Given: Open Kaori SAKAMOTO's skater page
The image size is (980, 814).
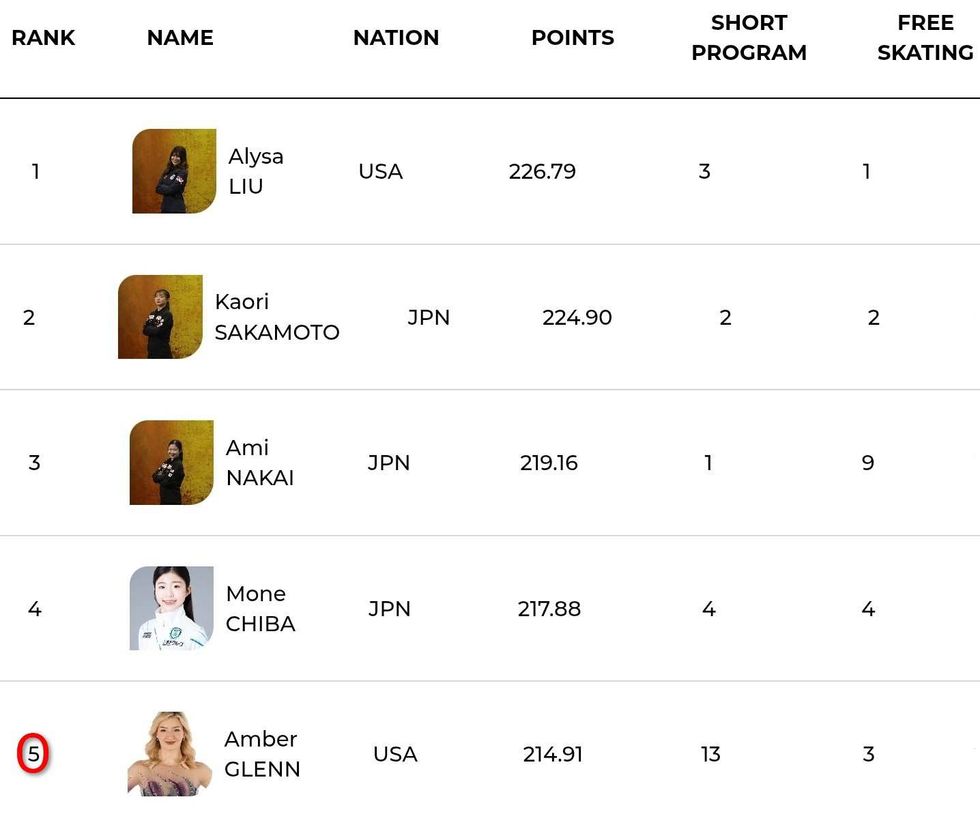Looking at the screenshot, I should 277,317.
